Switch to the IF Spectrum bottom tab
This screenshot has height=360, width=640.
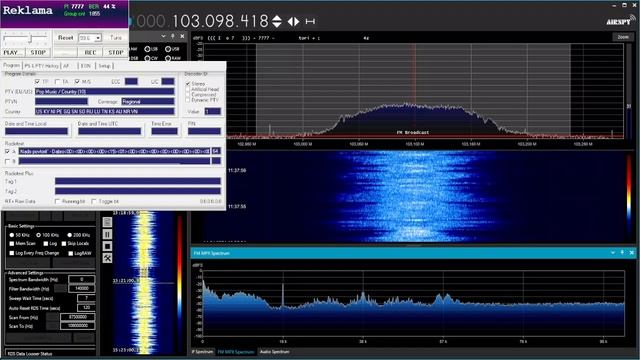[202, 351]
